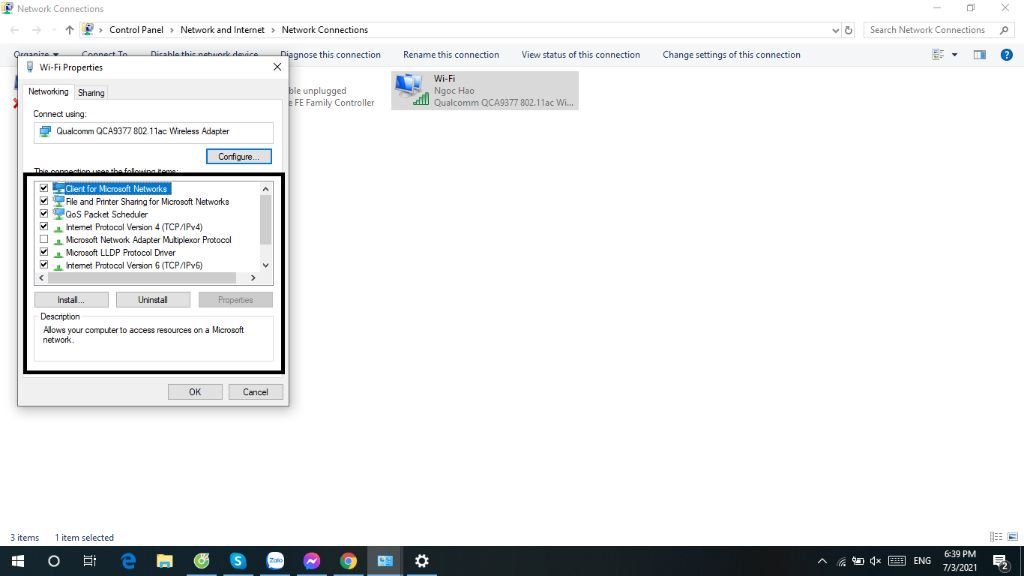Open the Networking tab
This screenshot has width=1024, height=576.
tap(48, 92)
